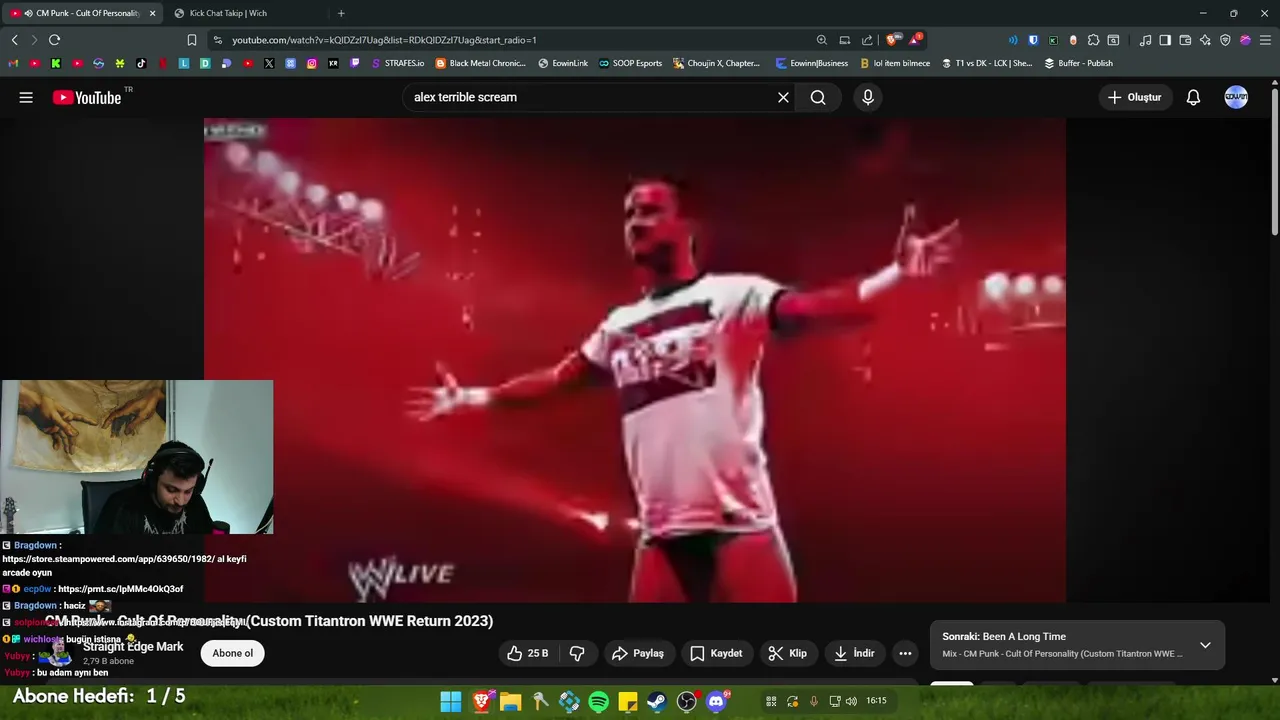Click the Oluştur create button
Image resolution: width=1280 pixels, height=720 pixels.
[1135, 97]
